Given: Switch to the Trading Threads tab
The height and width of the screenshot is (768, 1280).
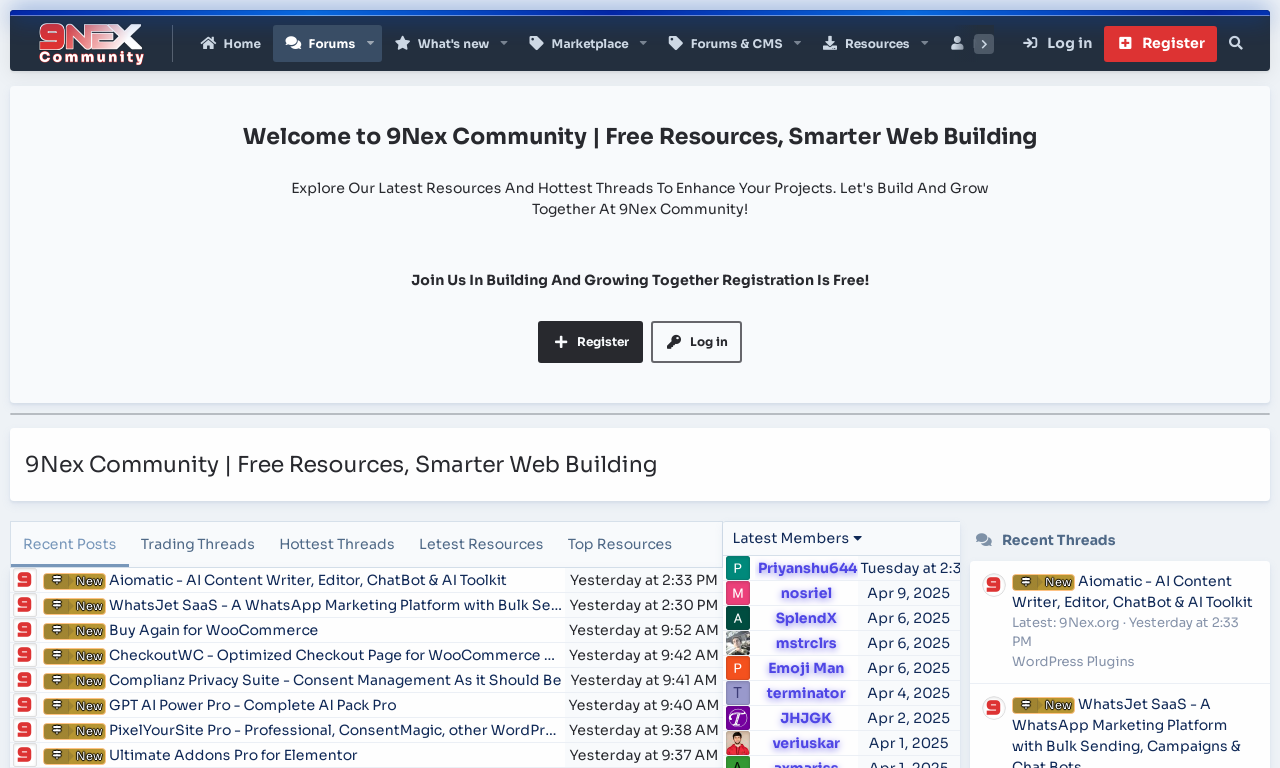Looking at the screenshot, I should click(198, 544).
